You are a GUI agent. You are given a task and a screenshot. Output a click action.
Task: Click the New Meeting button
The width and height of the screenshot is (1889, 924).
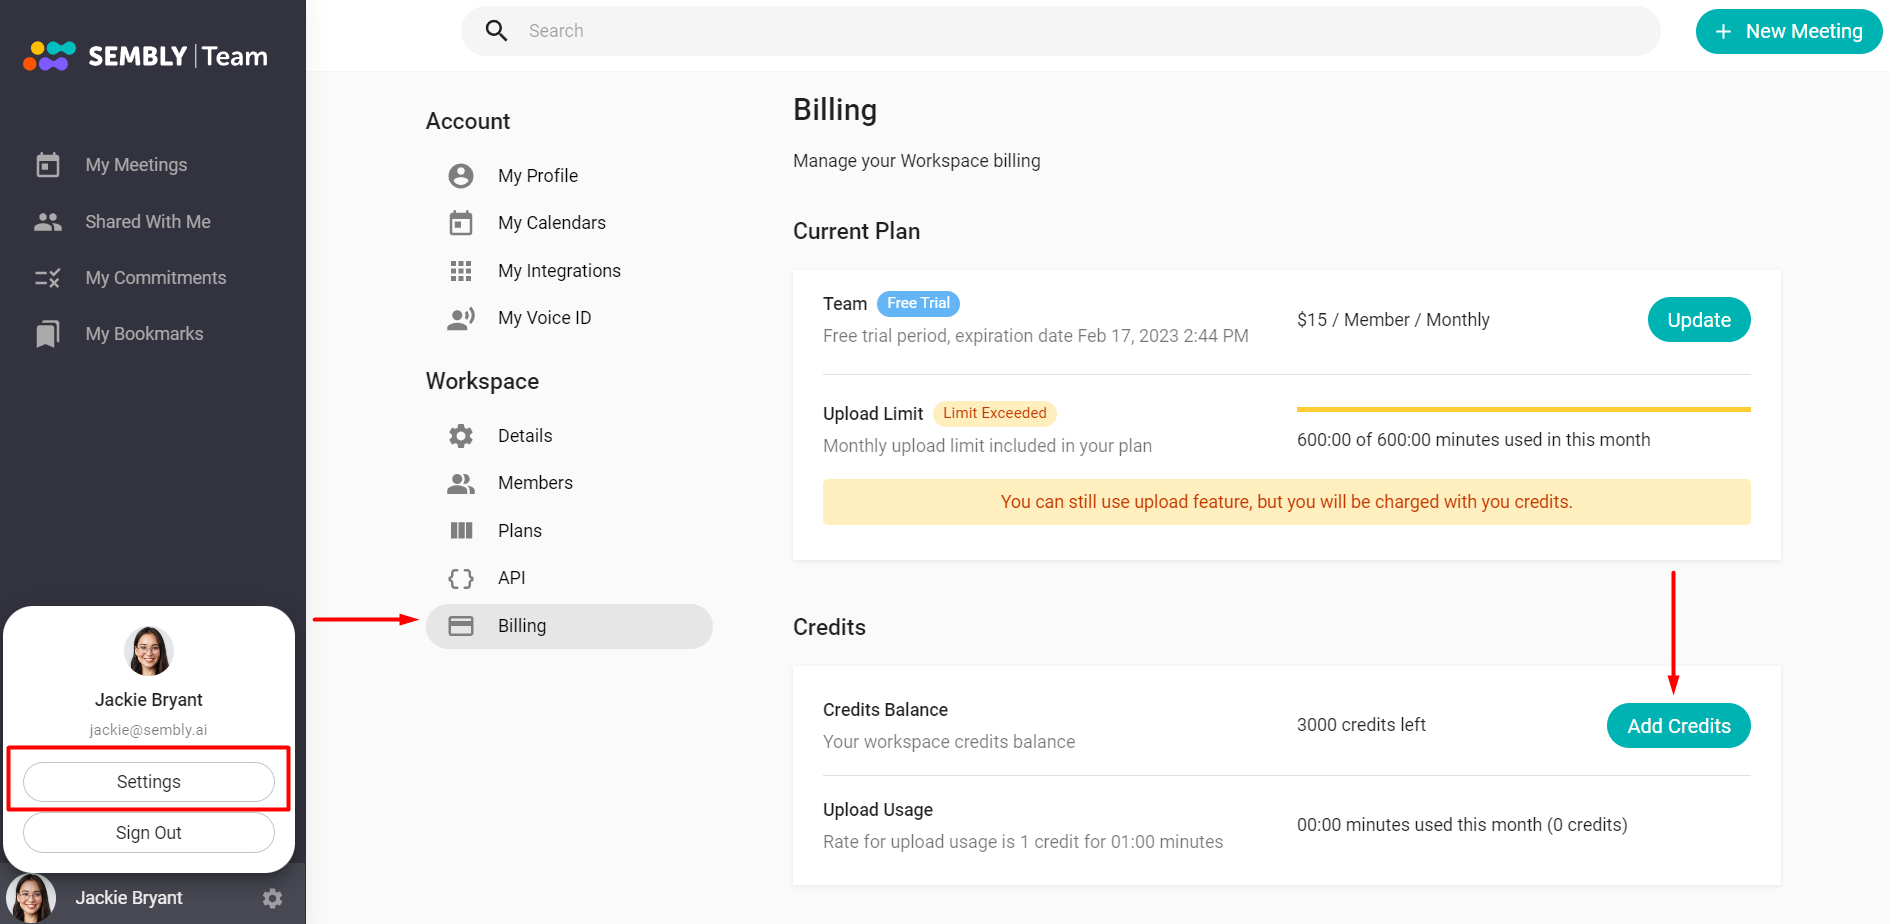point(1789,32)
